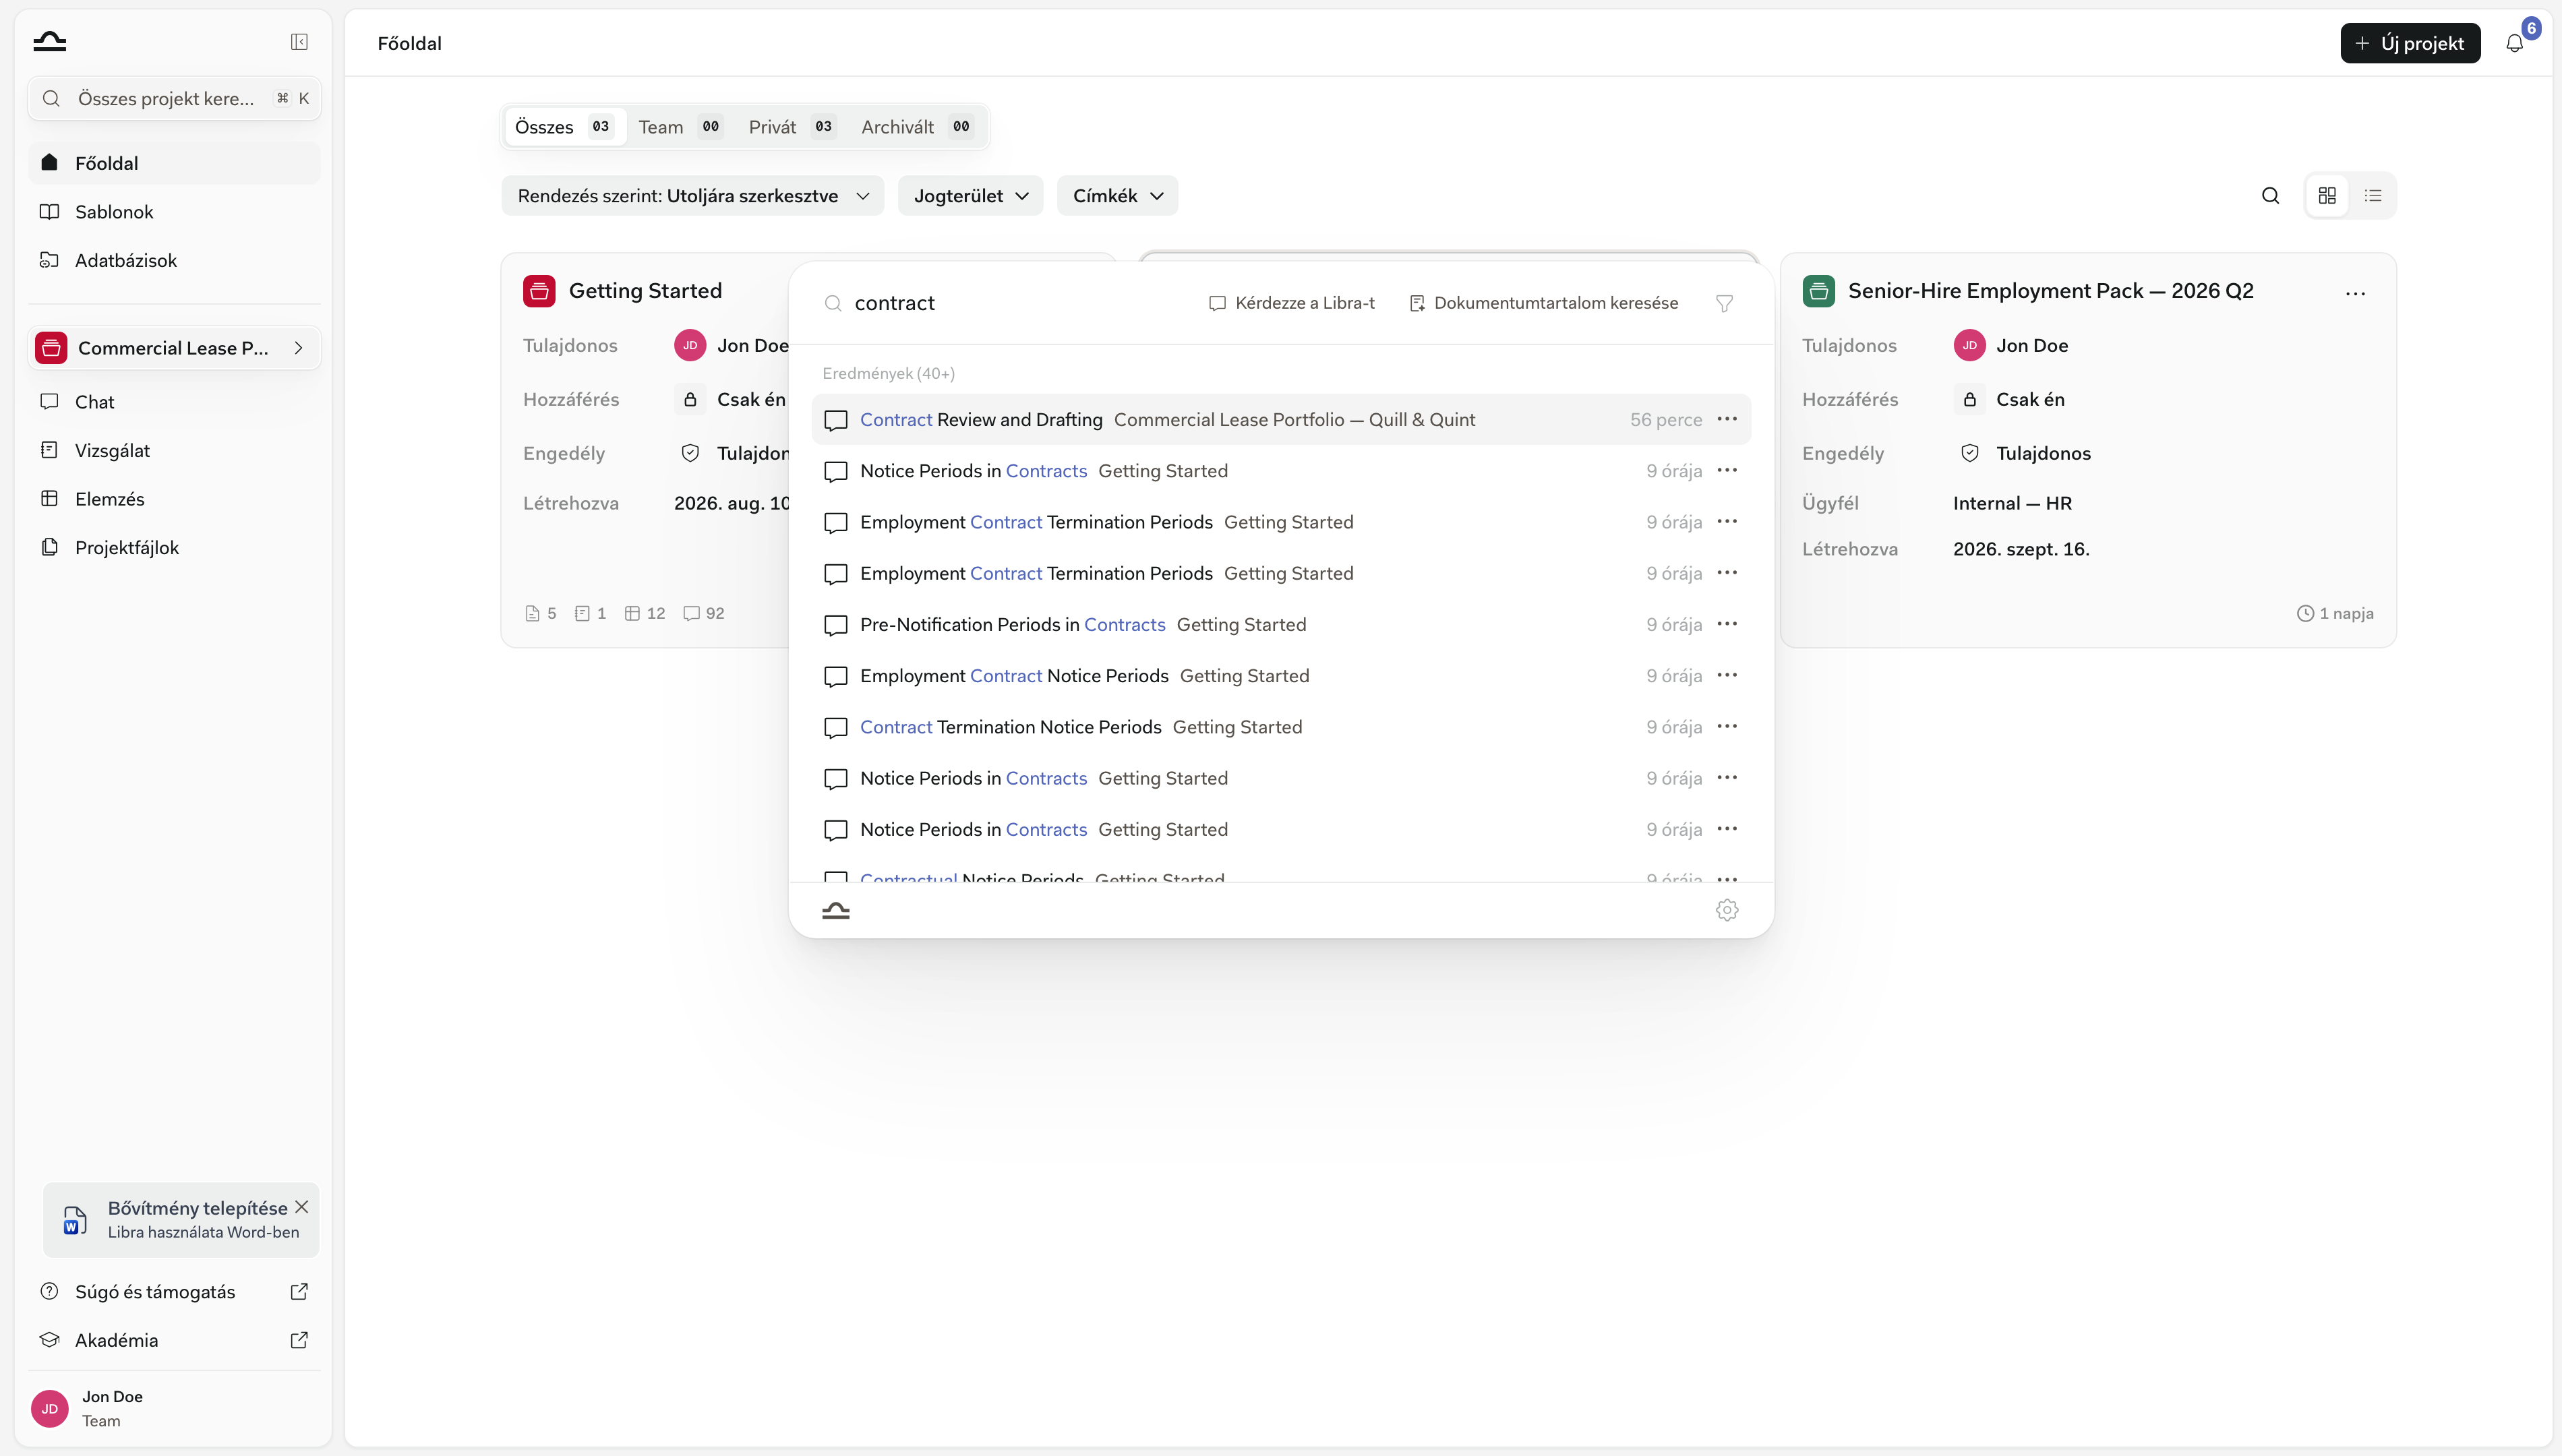The width and height of the screenshot is (2562, 1456).
Task: Open Chat in sidebar
Action: (174, 402)
